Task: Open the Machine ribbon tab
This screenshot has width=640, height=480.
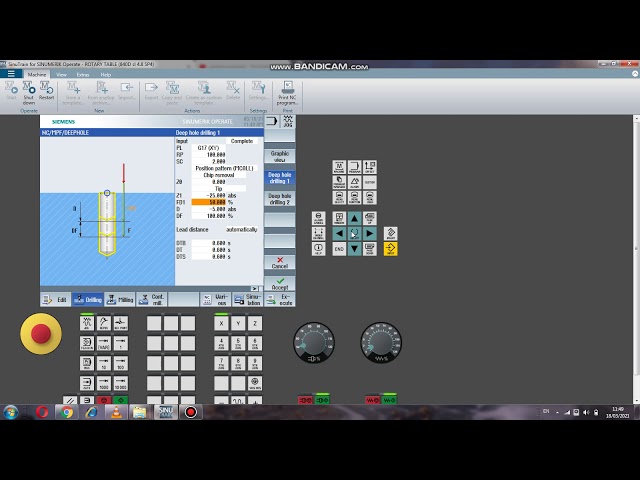Action: click(37, 75)
